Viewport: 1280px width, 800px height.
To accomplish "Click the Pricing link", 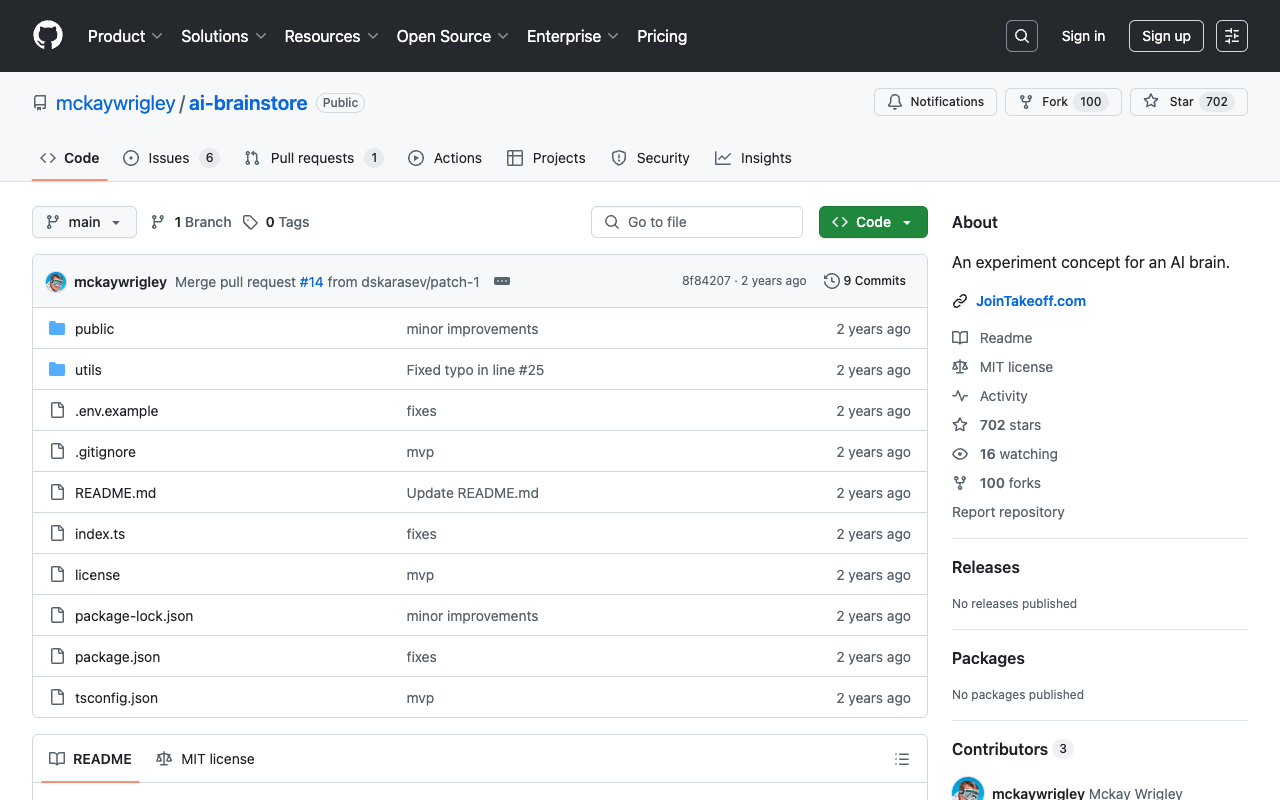I will 662,36.
